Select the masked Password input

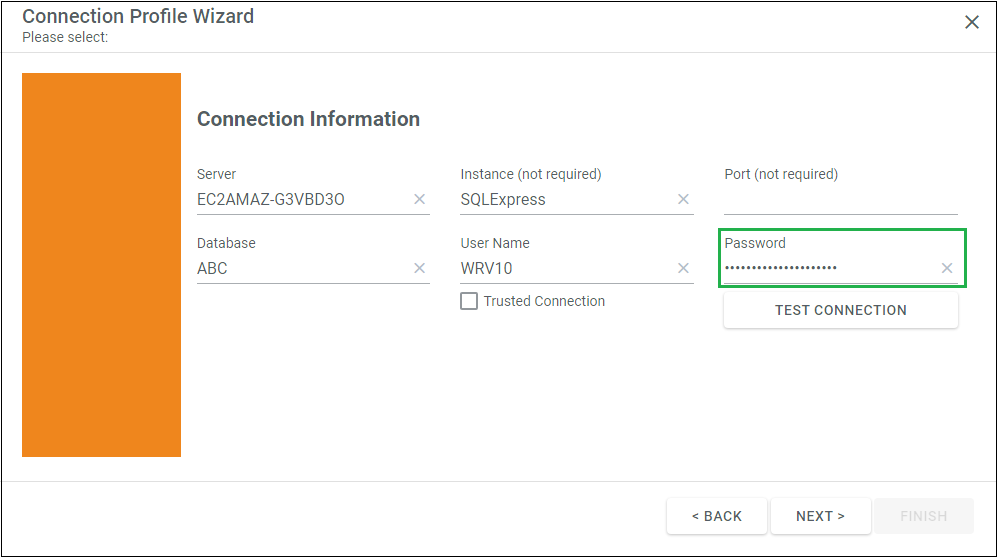[x=831, y=268]
